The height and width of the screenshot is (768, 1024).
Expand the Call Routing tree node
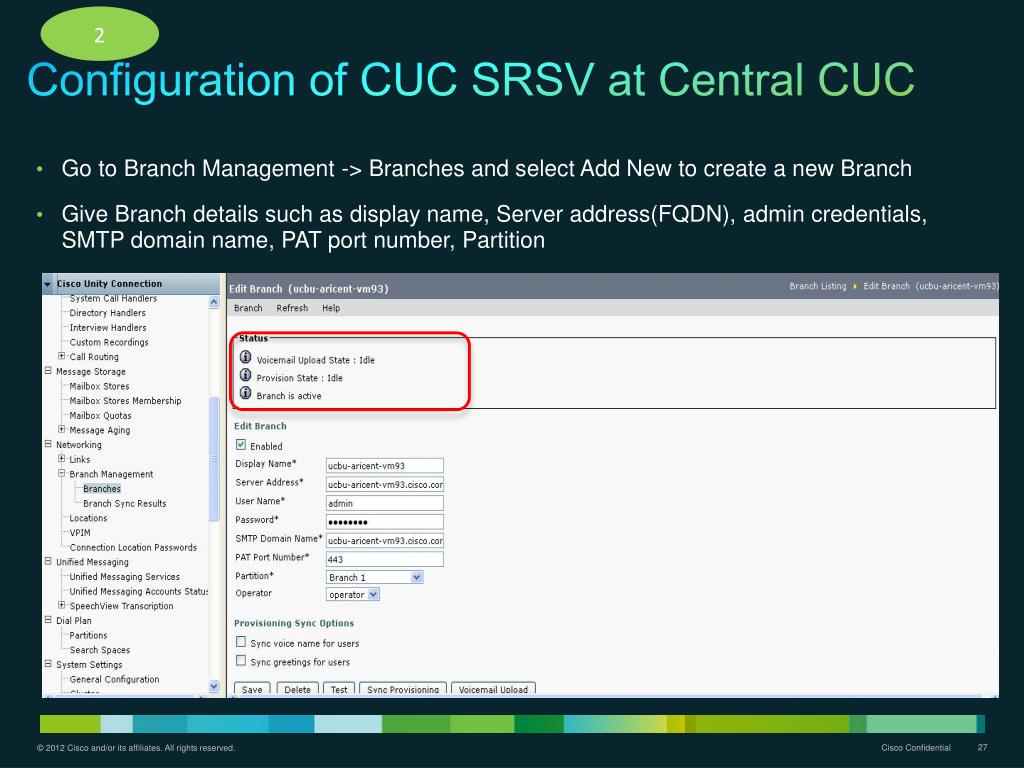tap(61, 357)
